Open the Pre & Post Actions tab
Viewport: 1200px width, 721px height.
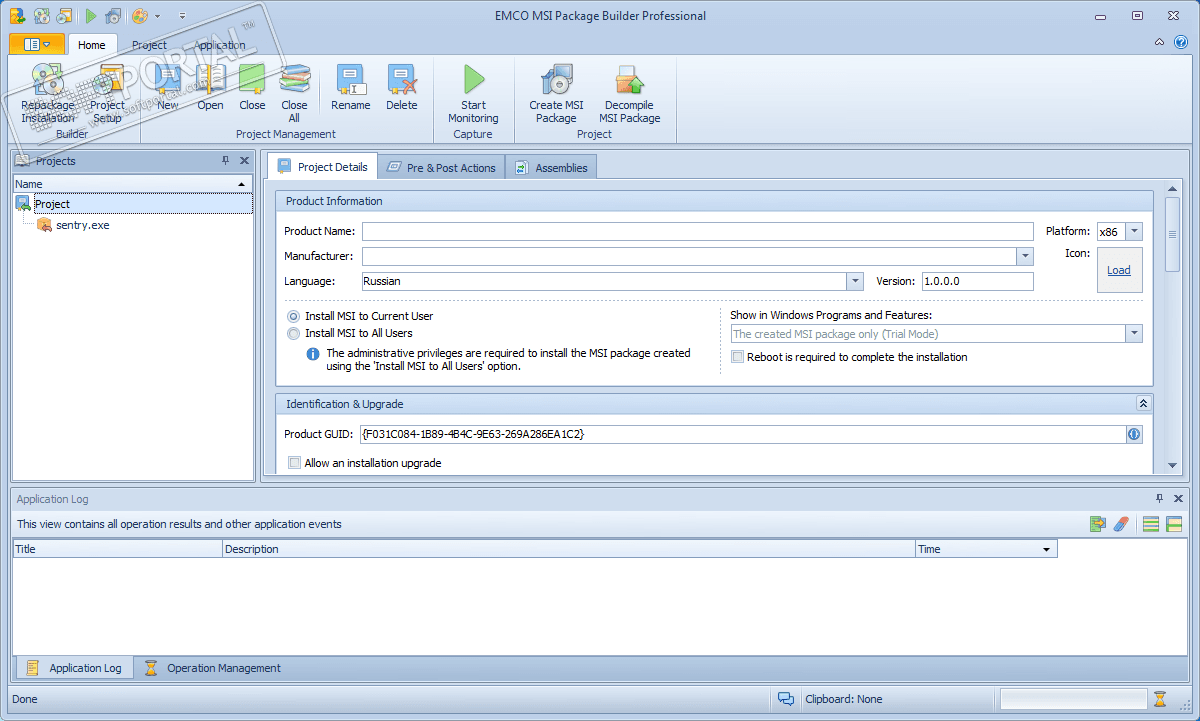coord(441,167)
